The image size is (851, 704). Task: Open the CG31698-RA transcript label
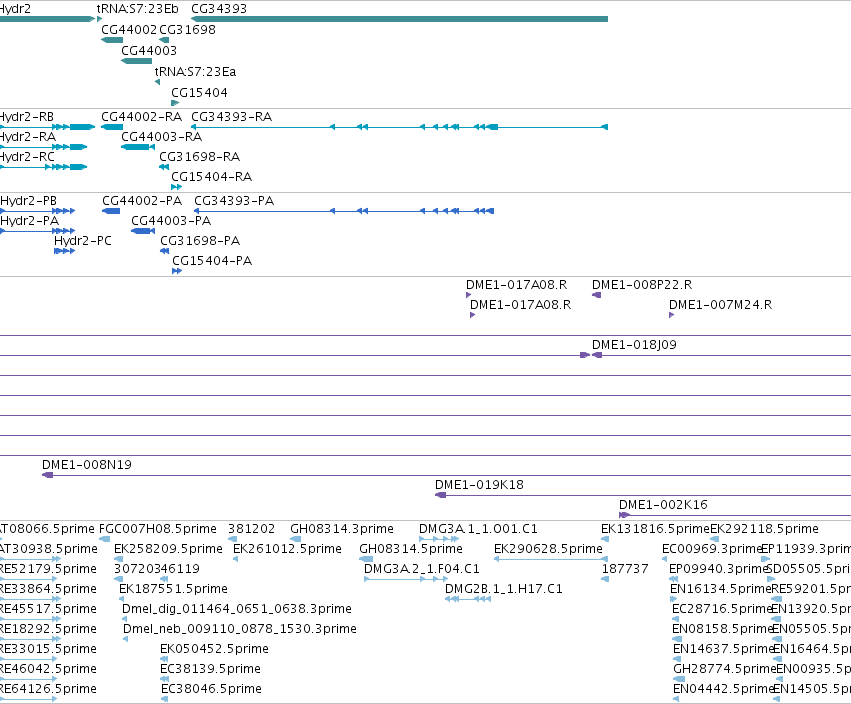[x=200, y=157]
